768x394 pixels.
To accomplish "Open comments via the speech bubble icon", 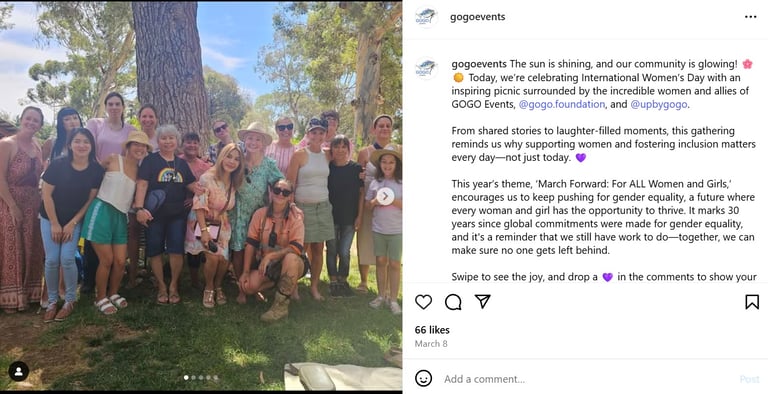I will pyautogui.click(x=453, y=302).
